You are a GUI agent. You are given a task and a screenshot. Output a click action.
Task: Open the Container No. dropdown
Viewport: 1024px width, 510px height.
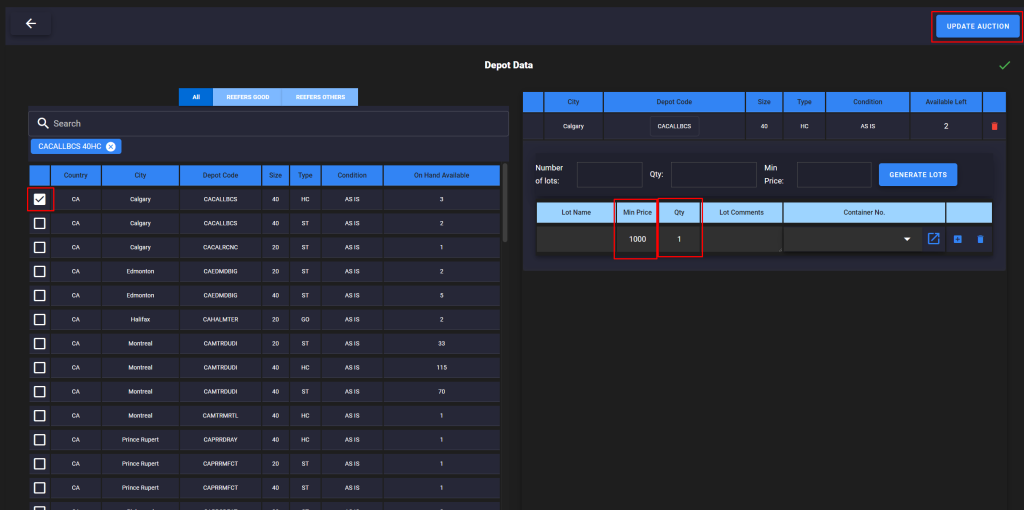tap(907, 239)
